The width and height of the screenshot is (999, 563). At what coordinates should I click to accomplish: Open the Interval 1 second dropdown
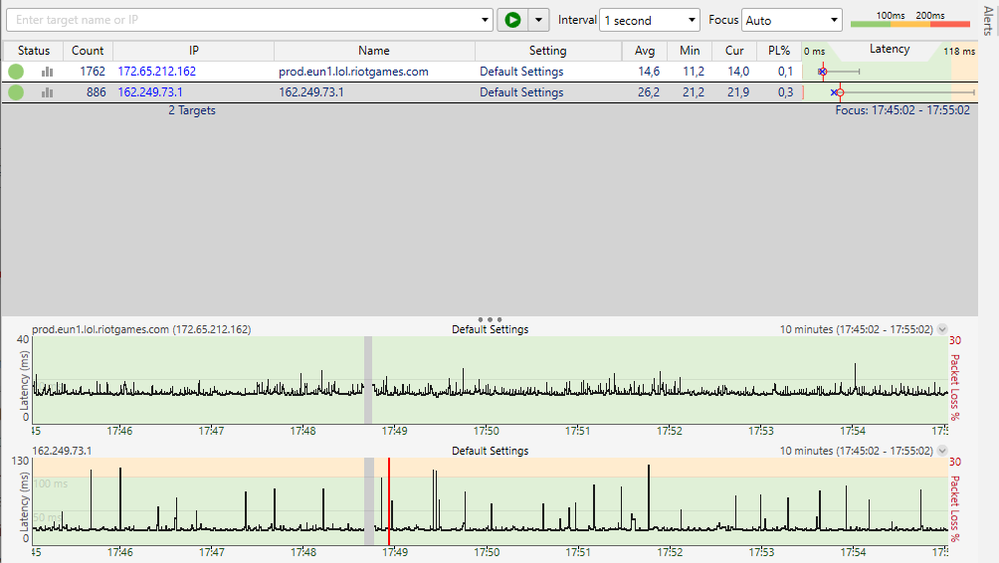(x=650, y=20)
